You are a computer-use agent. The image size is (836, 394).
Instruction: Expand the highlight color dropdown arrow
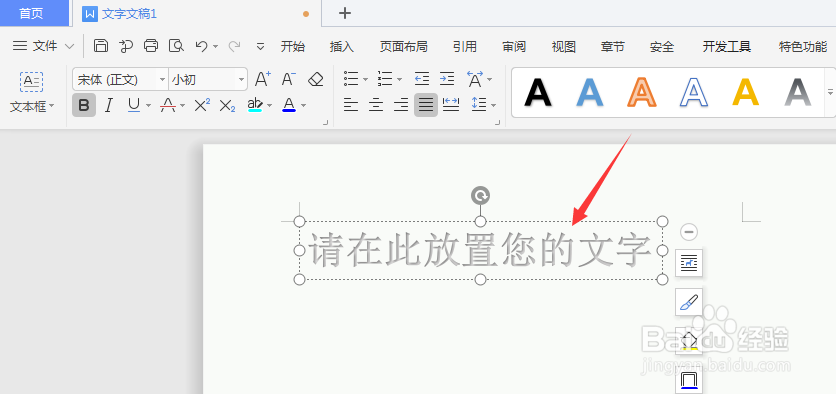(x=270, y=106)
